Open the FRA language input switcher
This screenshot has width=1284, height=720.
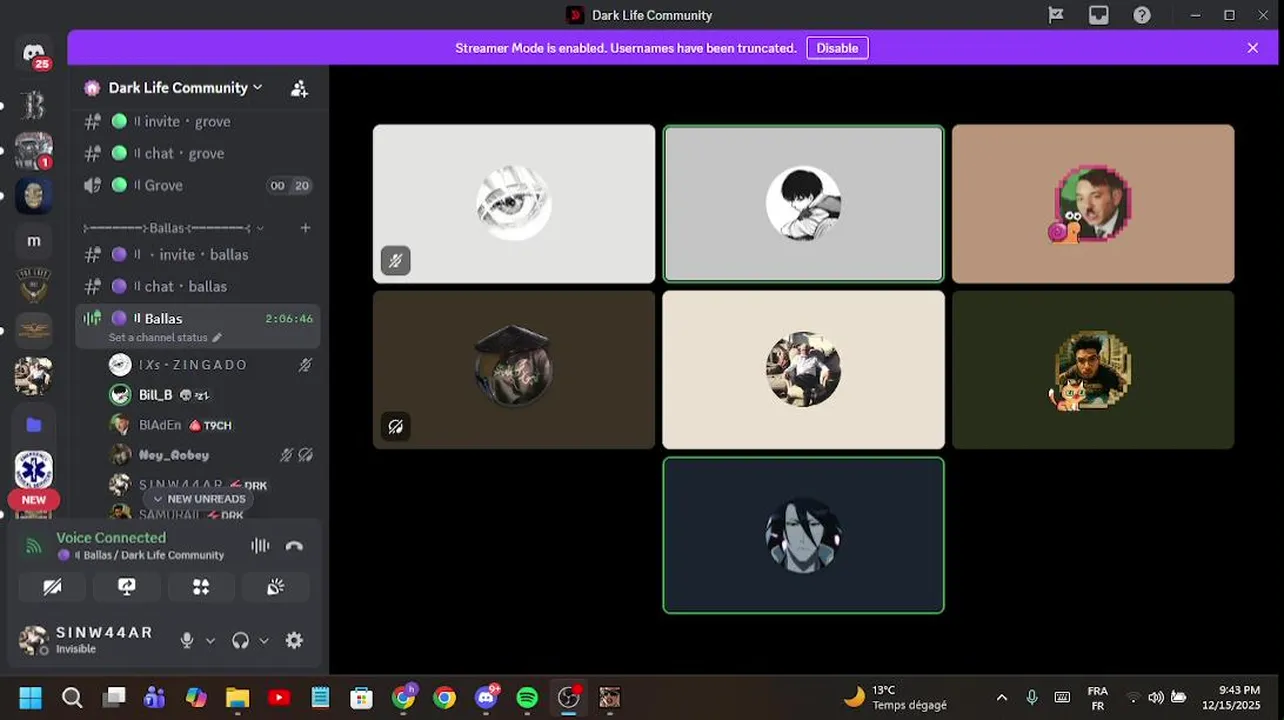1097,698
